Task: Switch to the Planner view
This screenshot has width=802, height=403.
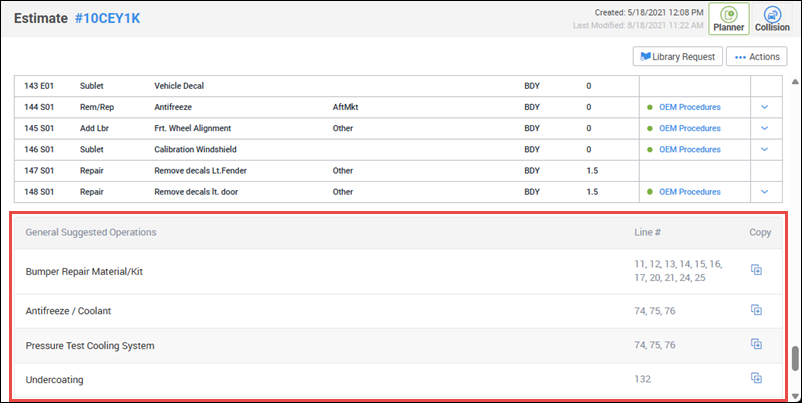Action: 730,18
